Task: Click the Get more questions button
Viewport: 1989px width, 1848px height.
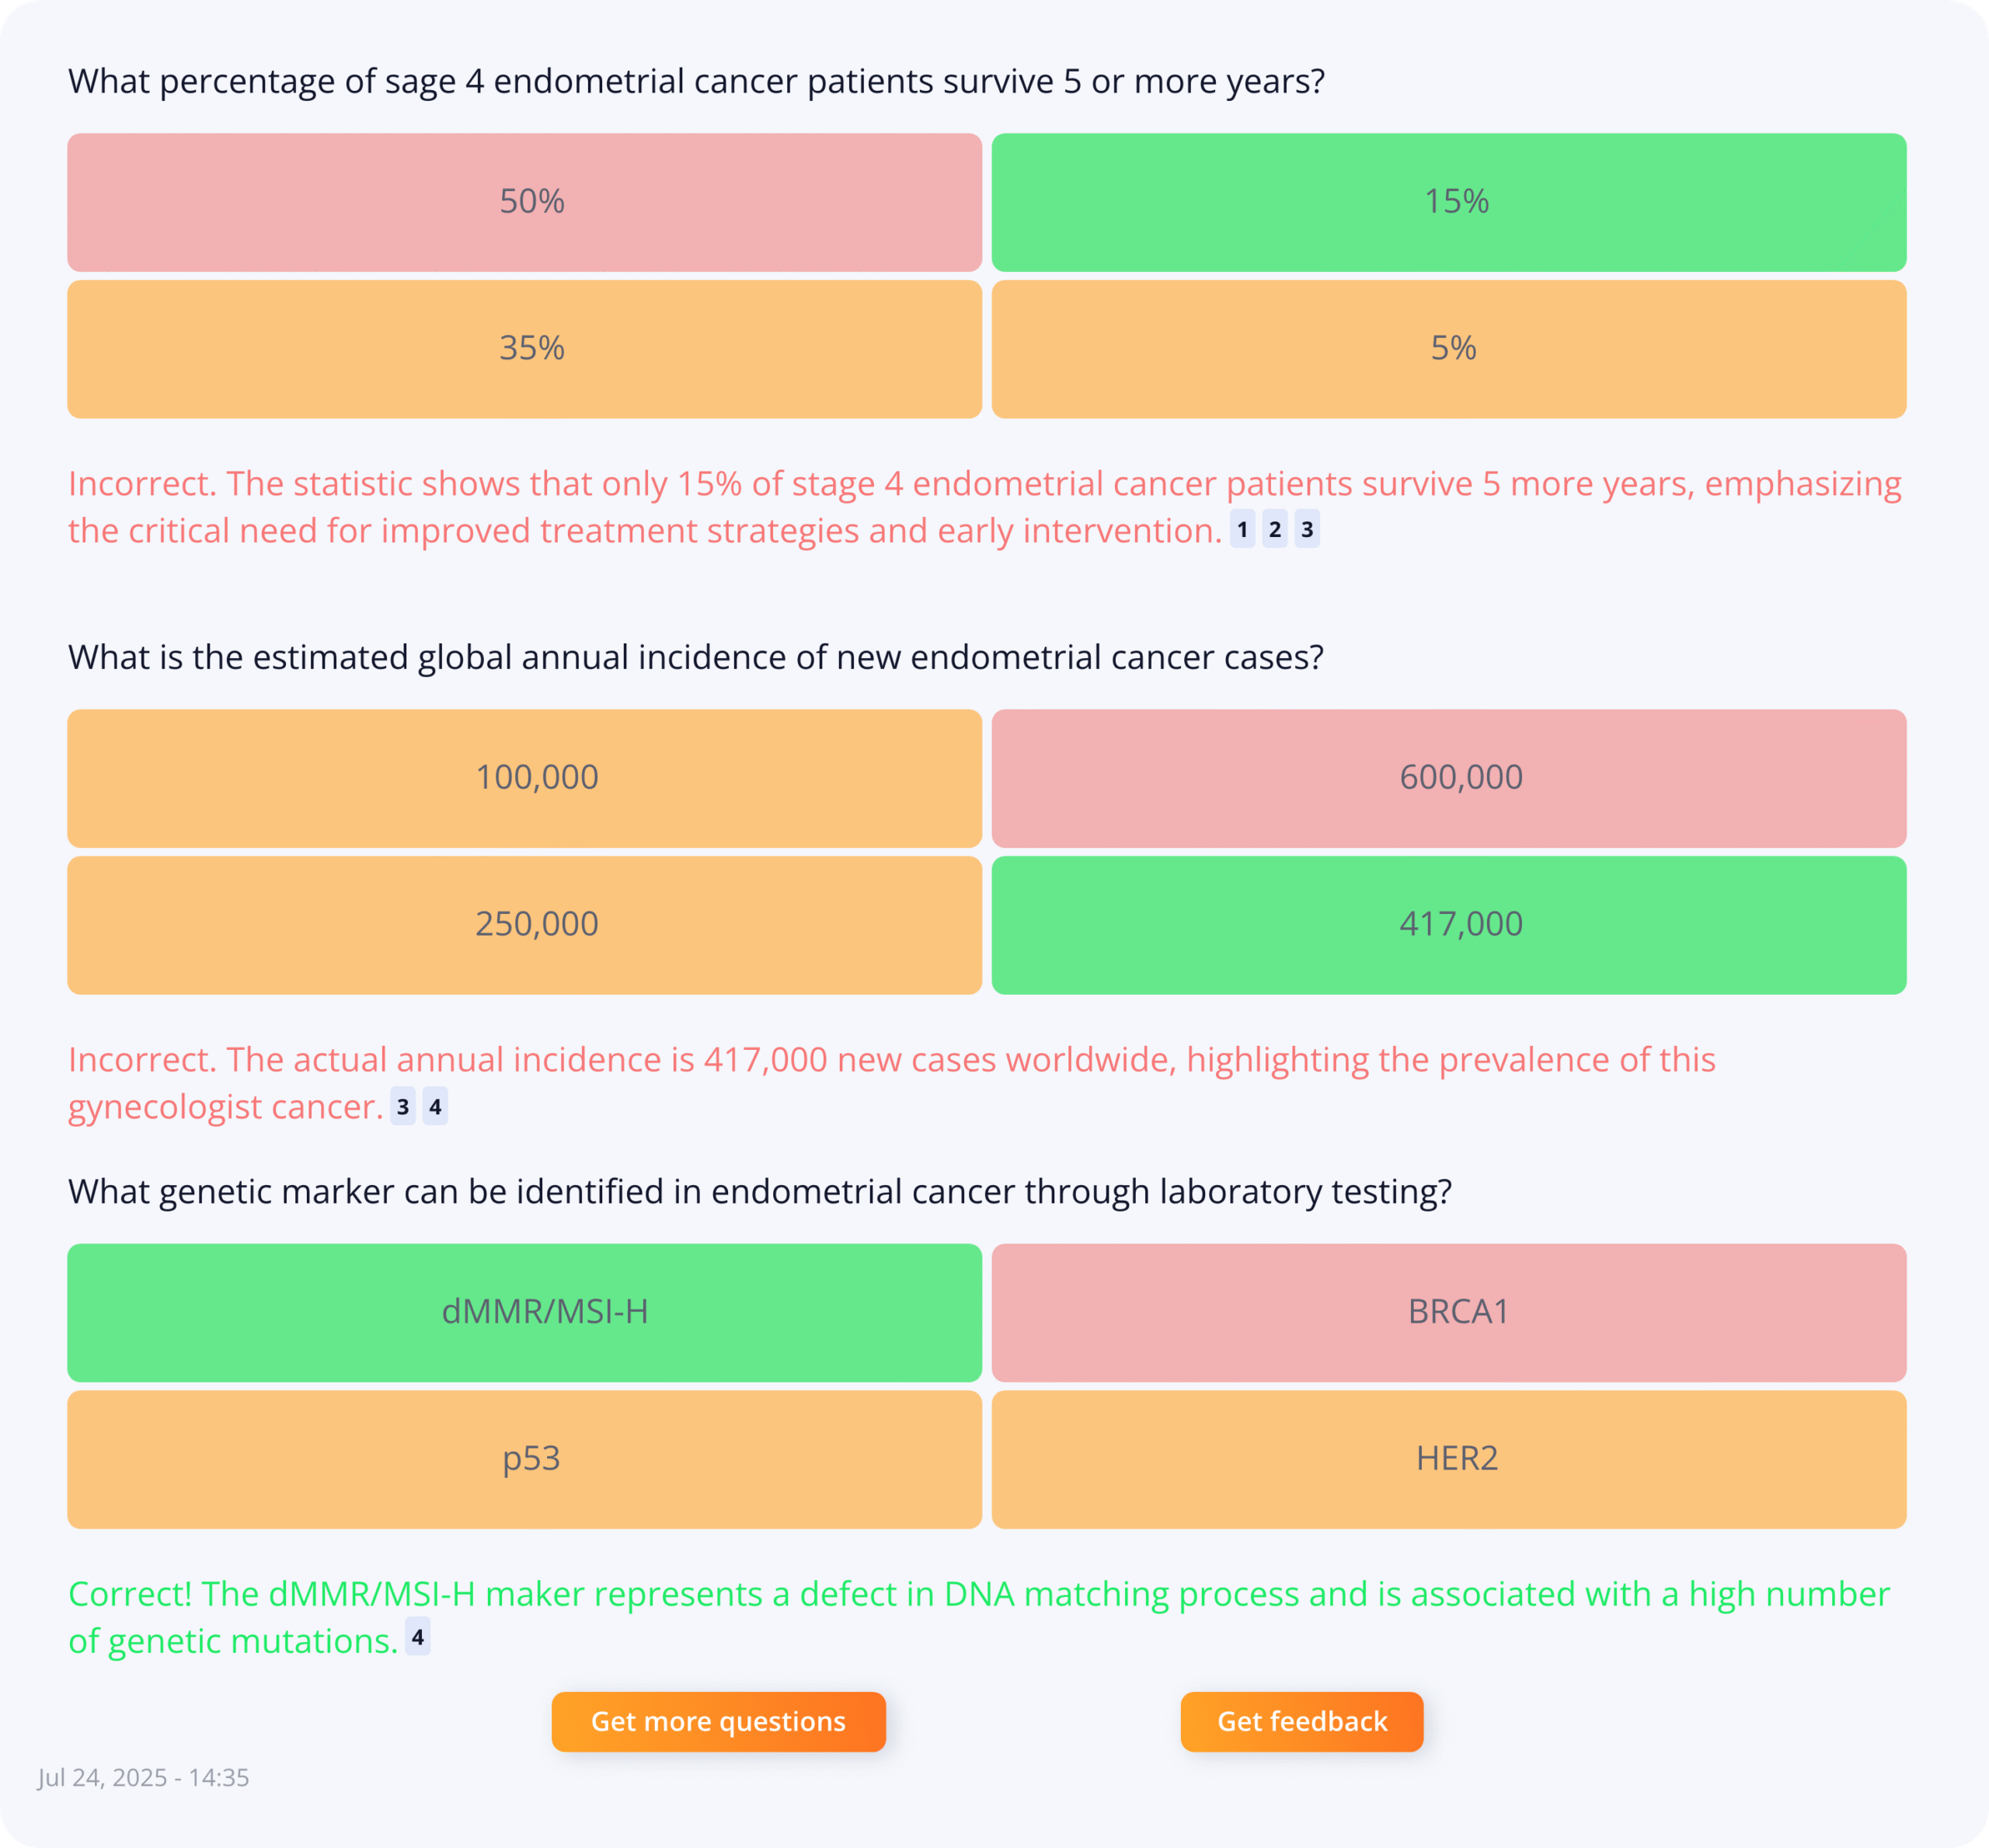Action: (718, 1721)
